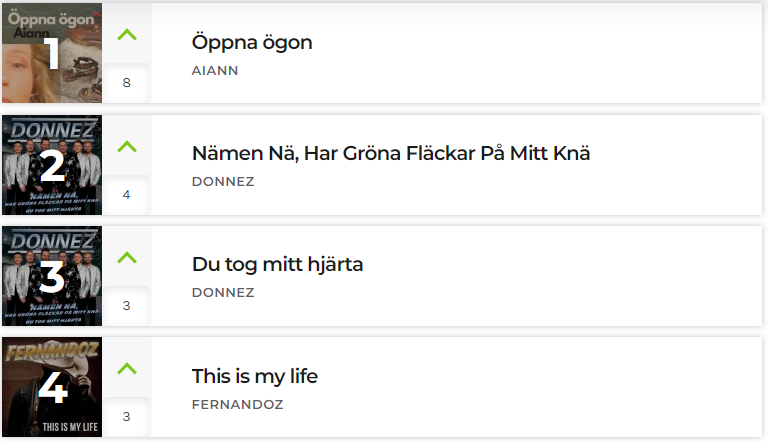Select the song title Du tog mitt hjärta
This screenshot has width=768, height=443.
tap(277, 265)
